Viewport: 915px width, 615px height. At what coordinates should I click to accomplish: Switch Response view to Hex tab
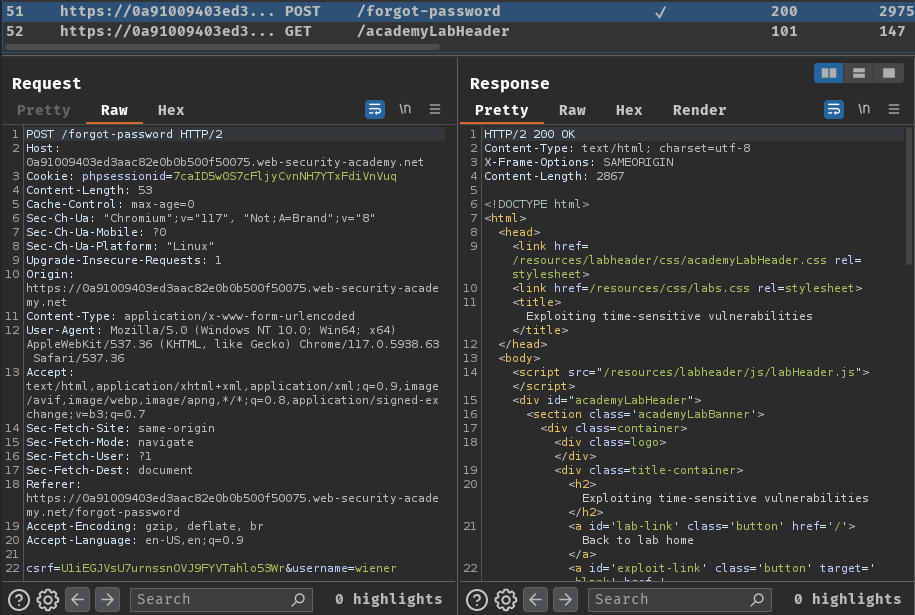coord(629,110)
